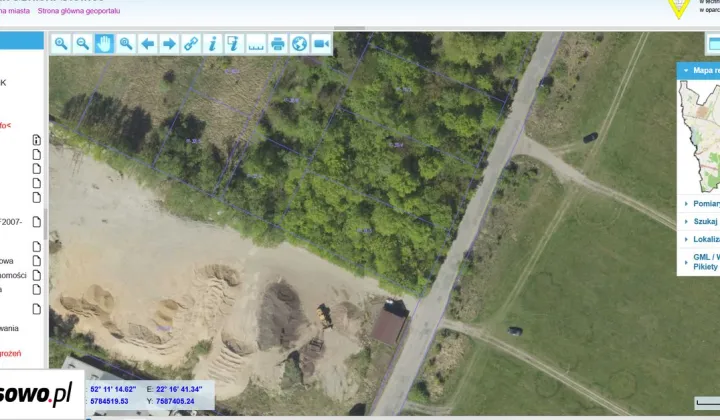The height and width of the screenshot is (420, 720).
Task: Click the blue header bar of left panel
Action: [x=22, y=40]
